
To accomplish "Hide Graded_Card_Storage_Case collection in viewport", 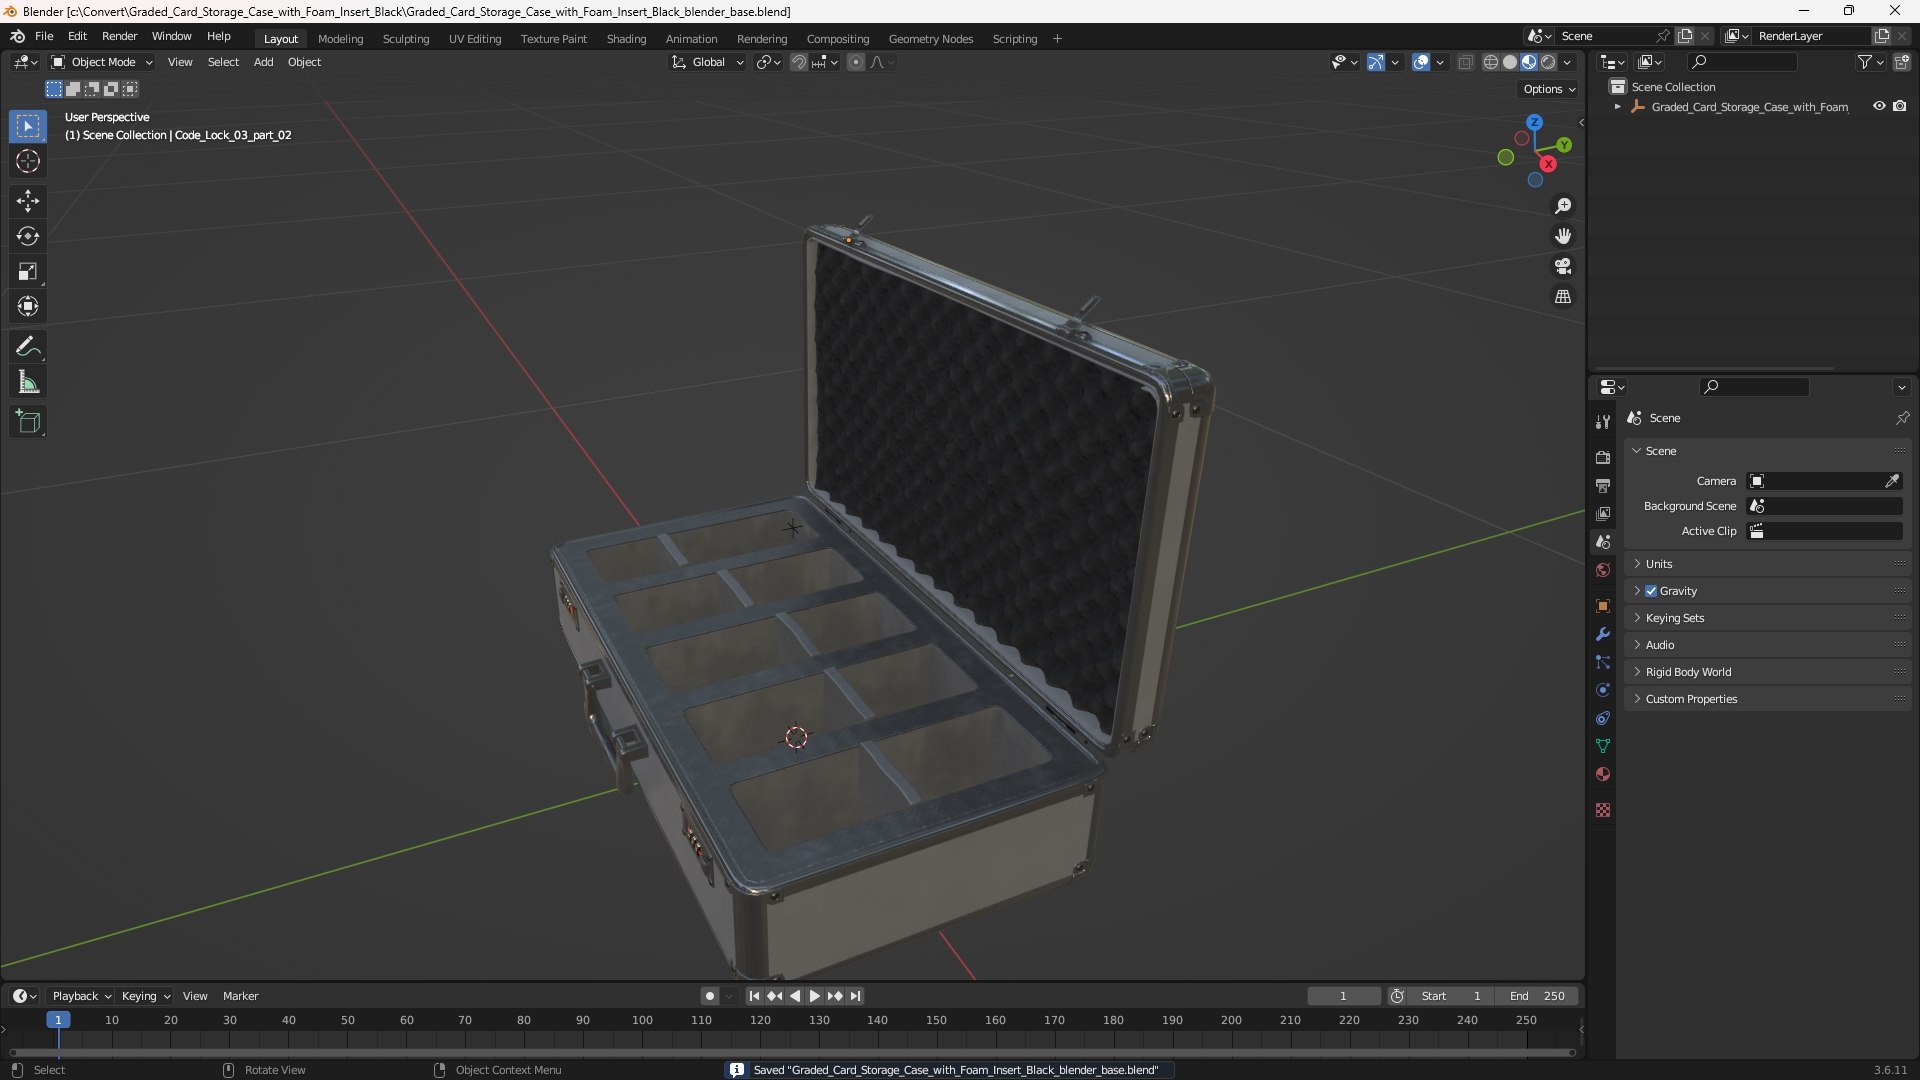I will [1879, 106].
